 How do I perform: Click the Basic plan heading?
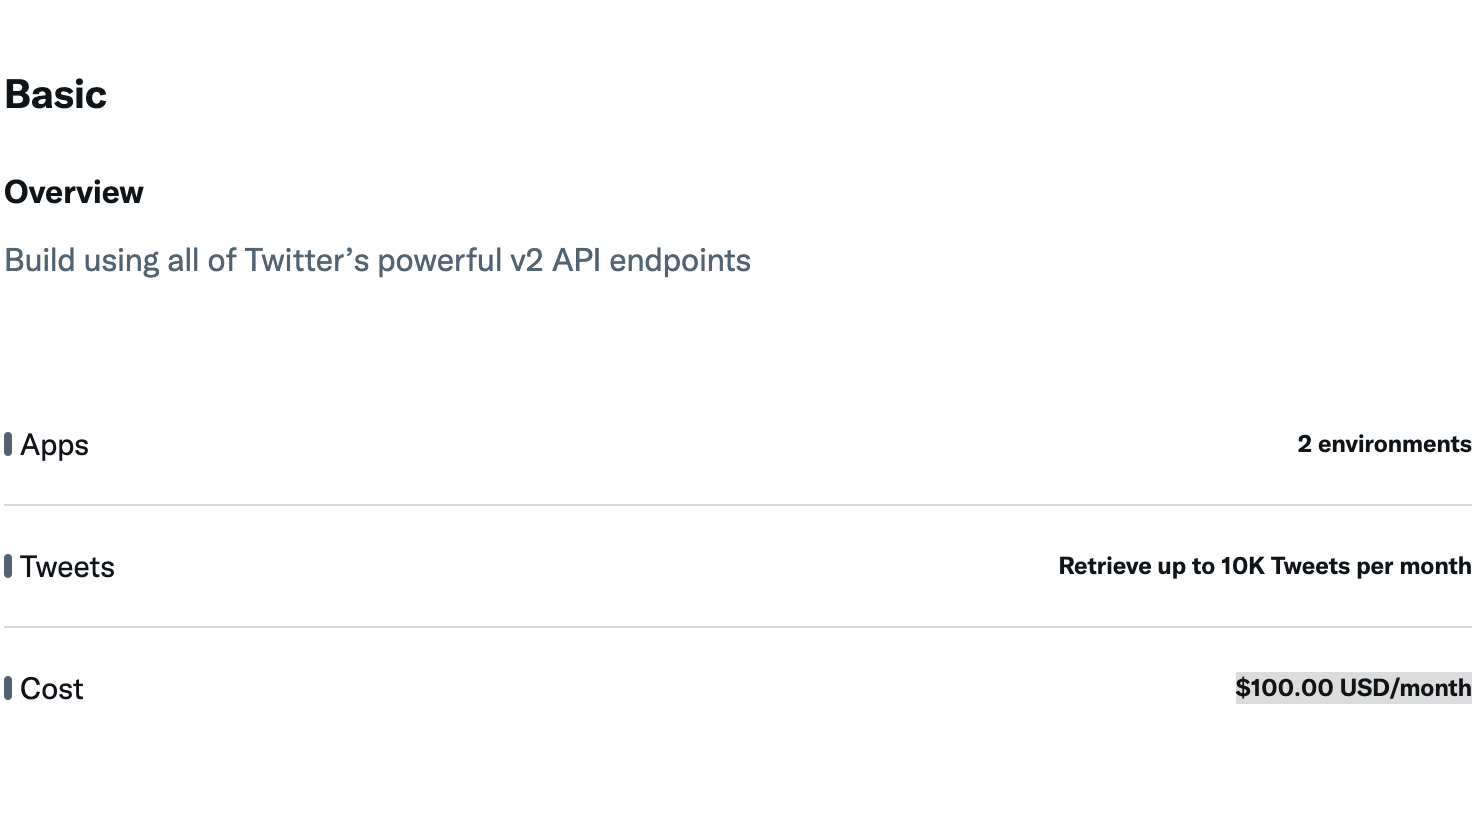pos(56,95)
